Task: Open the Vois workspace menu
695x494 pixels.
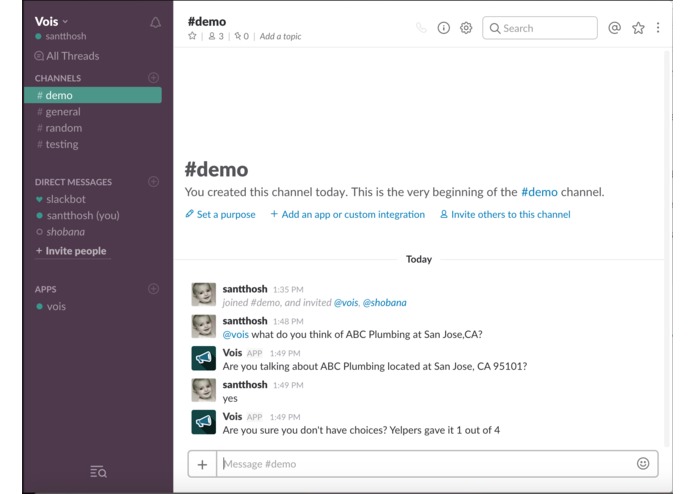Action: [51, 21]
